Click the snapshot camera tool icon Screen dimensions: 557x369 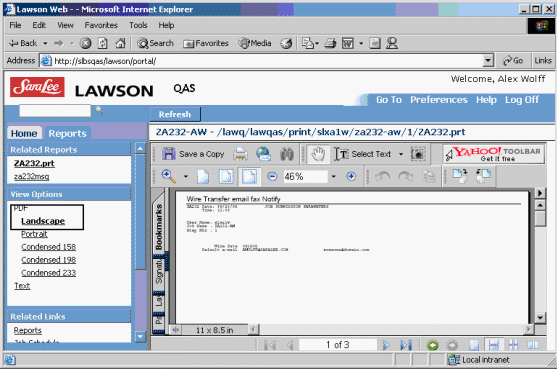coord(418,154)
